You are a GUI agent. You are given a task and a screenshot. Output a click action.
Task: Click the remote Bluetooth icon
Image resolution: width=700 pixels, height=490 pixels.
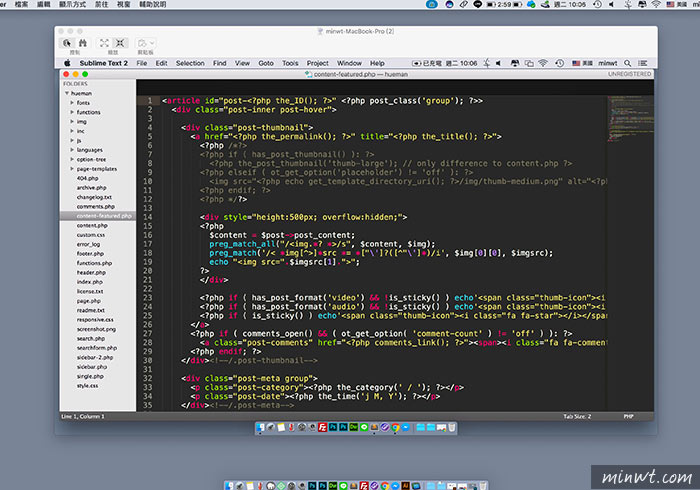(x=487, y=63)
